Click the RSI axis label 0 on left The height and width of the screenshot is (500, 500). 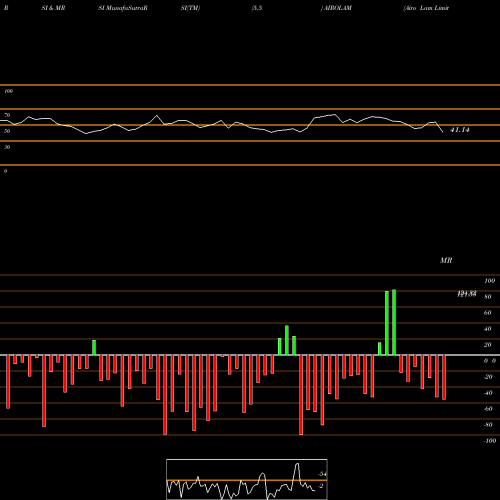coord(5,171)
